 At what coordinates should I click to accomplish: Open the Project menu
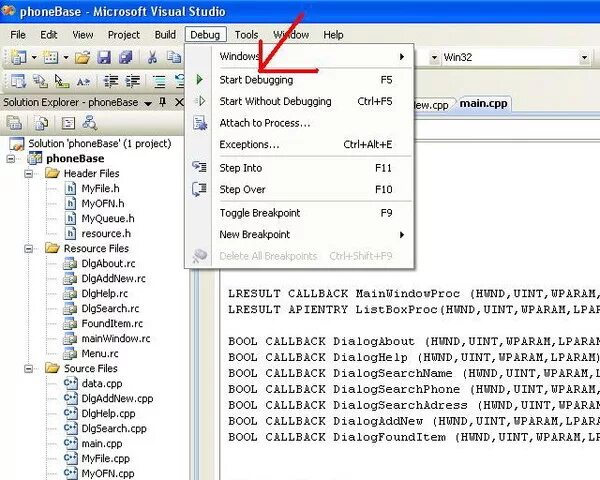(x=124, y=35)
